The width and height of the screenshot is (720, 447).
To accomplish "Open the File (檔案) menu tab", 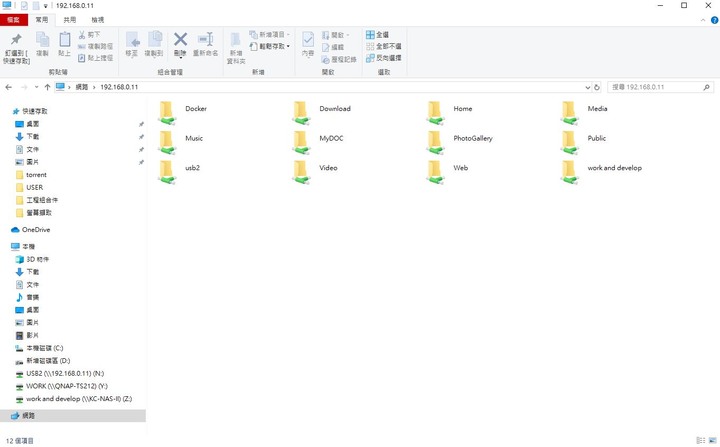I will tap(14, 20).
